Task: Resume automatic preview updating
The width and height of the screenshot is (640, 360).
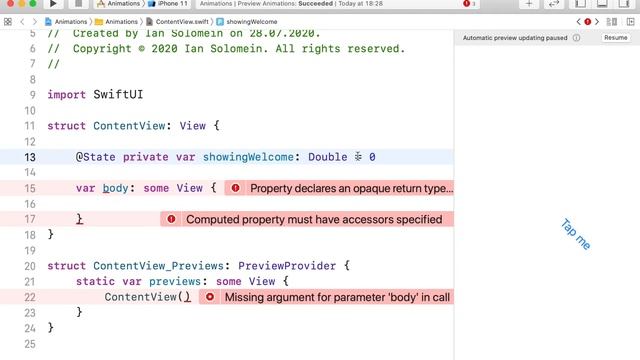Action: click(616, 38)
